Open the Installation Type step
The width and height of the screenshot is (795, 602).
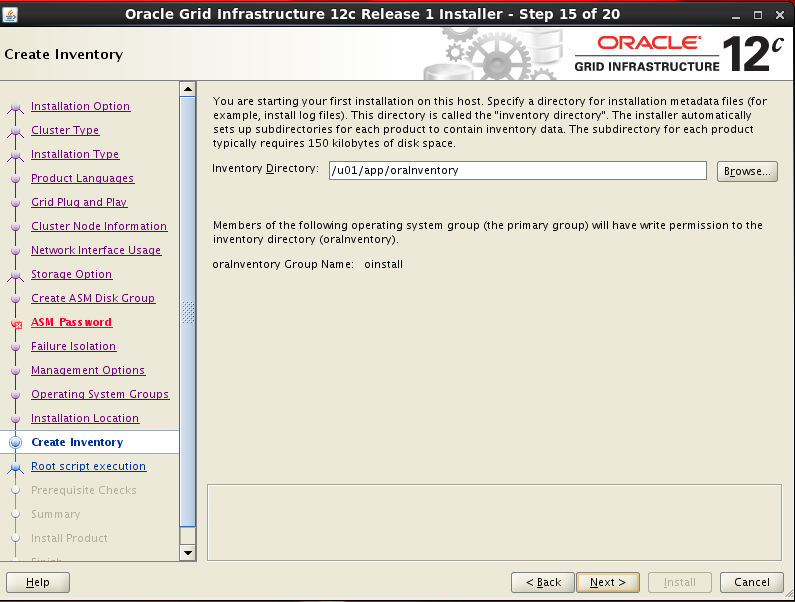75,154
